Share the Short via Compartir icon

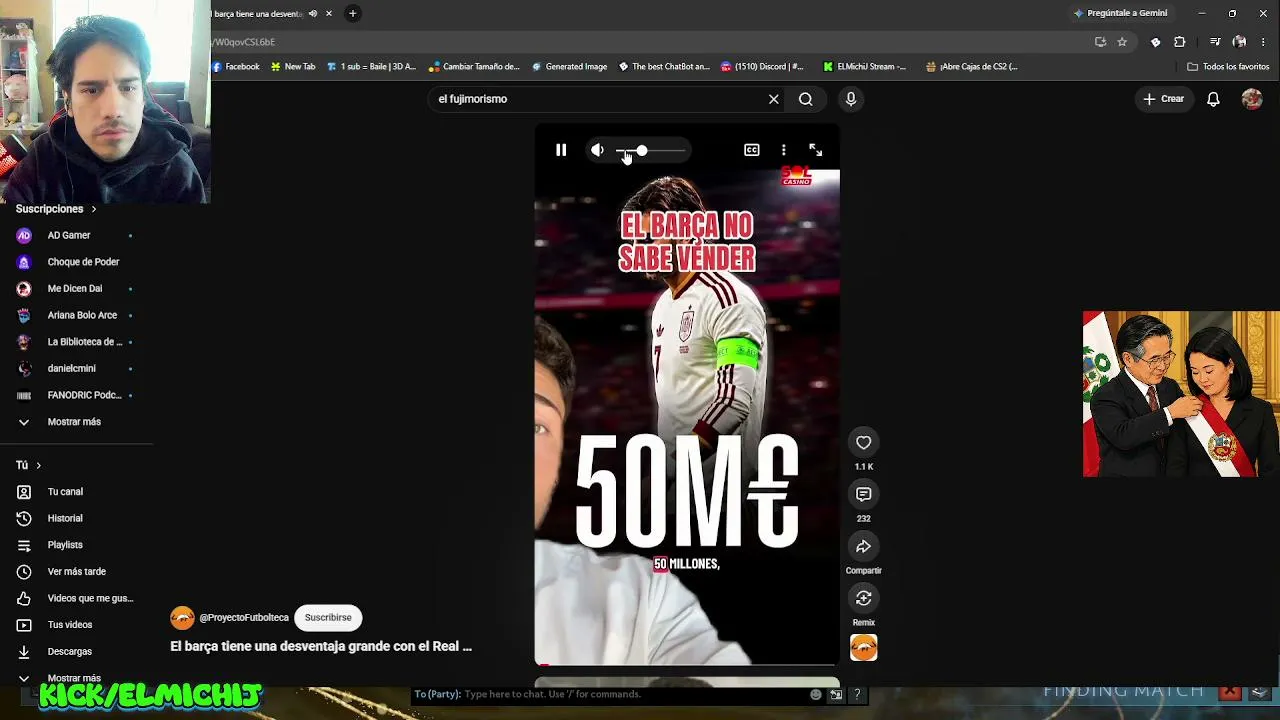(x=864, y=546)
